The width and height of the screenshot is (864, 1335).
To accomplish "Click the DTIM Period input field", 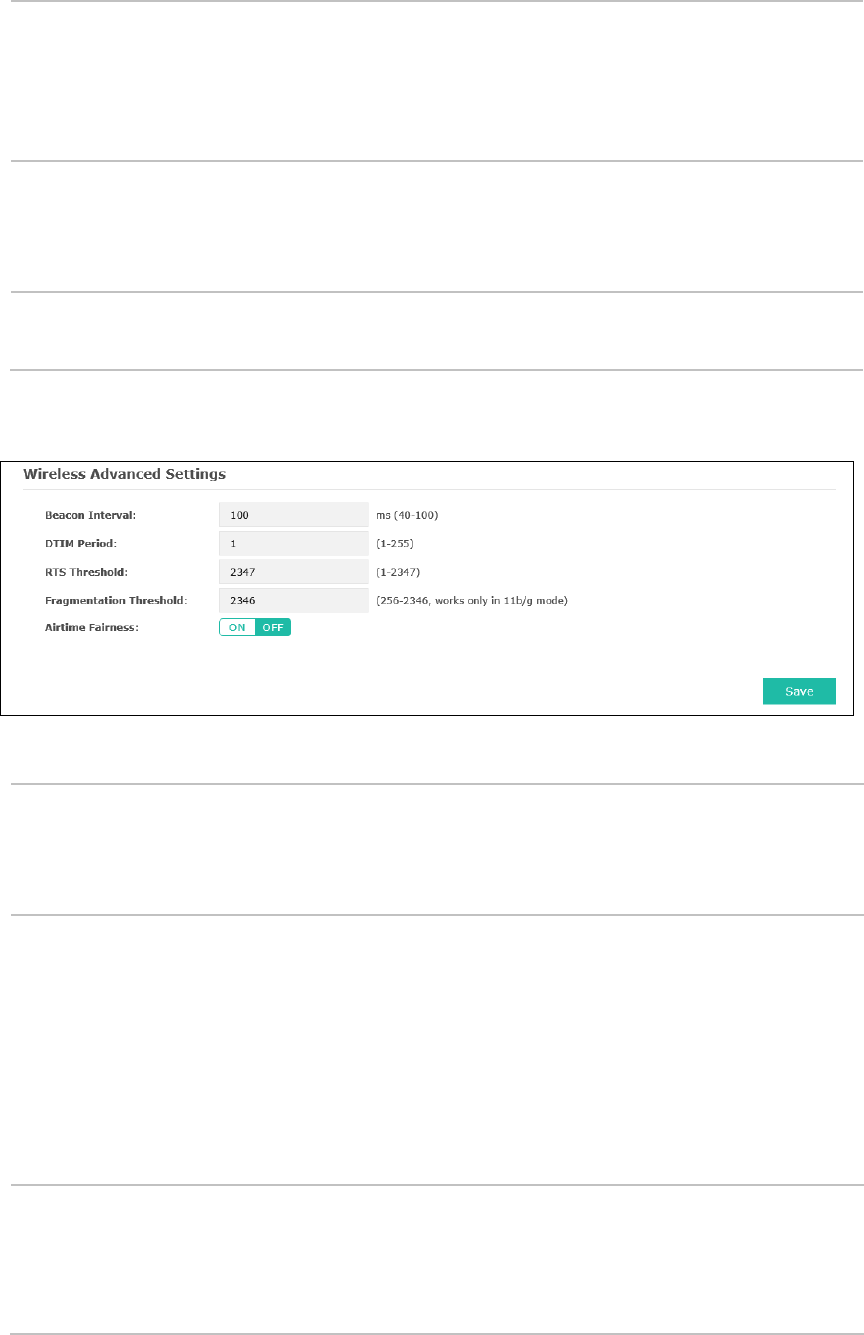I will pyautogui.click(x=294, y=543).
